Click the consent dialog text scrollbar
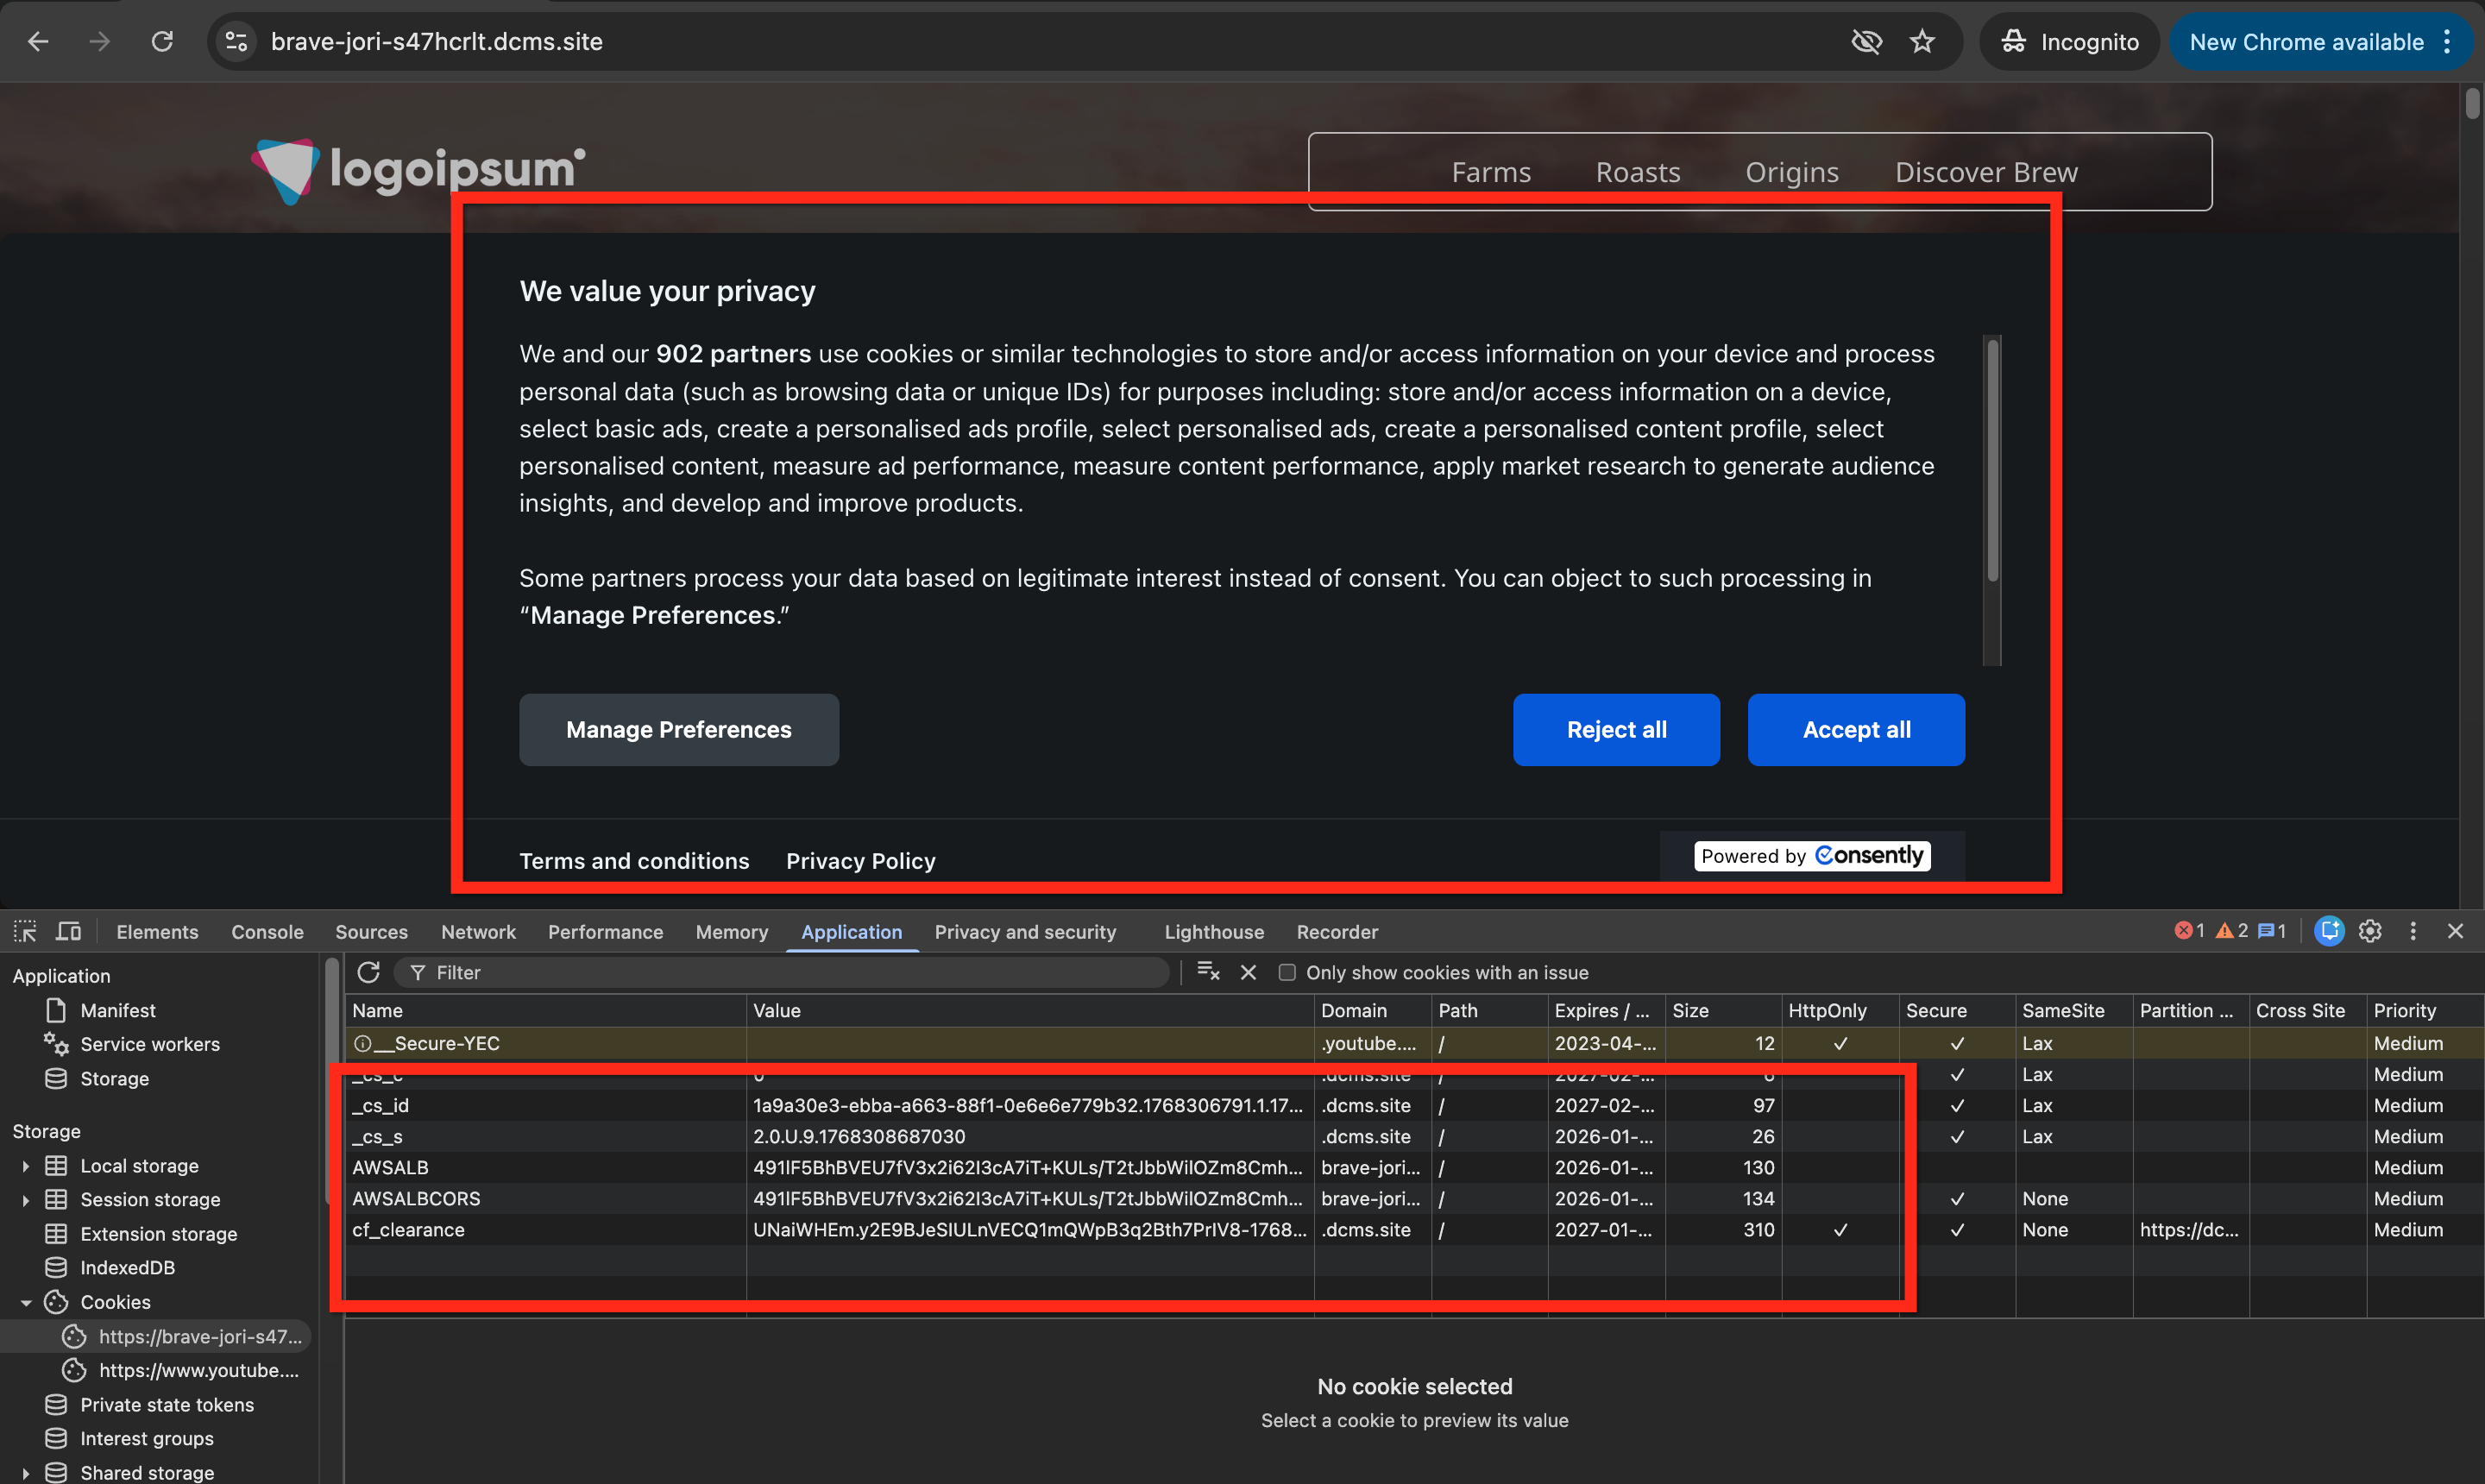This screenshot has width=2485, height=1484. click(1992, 460)
